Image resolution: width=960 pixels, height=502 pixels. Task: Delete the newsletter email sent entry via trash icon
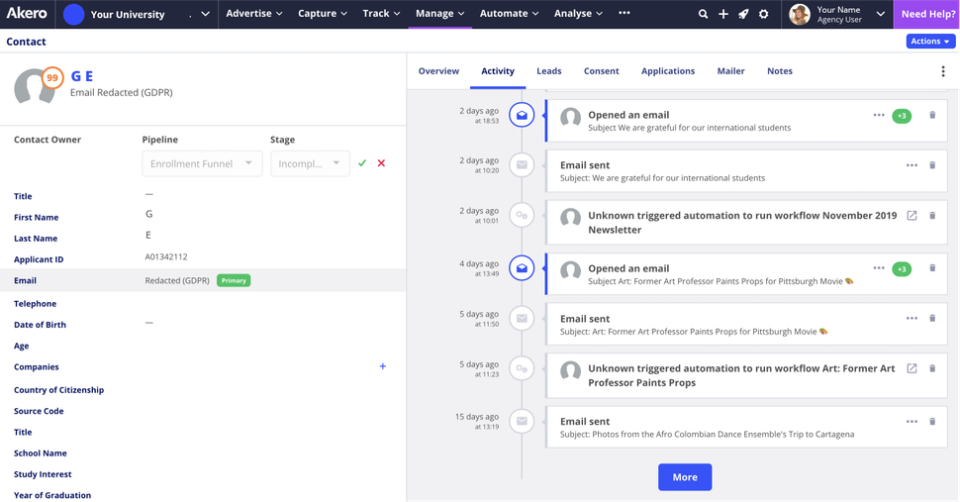932,165
